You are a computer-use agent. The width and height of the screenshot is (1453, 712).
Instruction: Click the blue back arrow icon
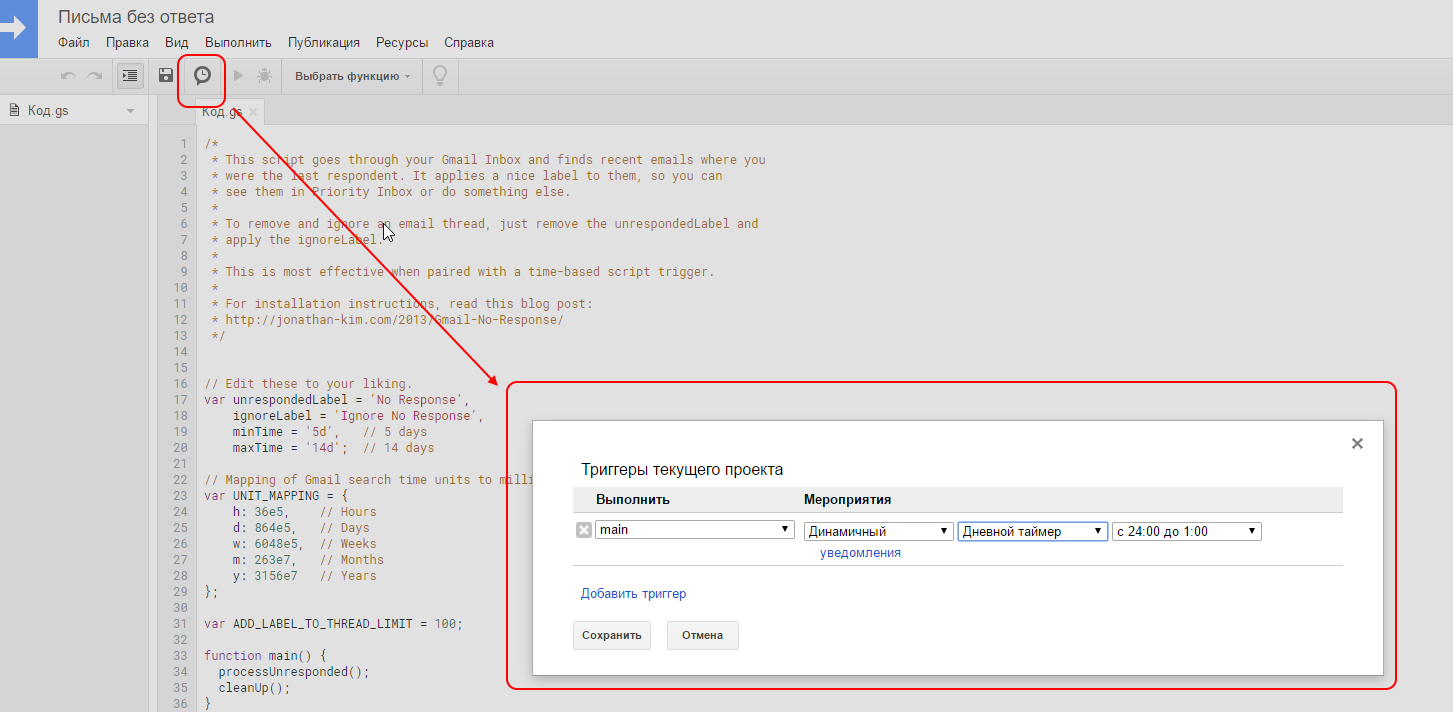(x=17, y=28)
